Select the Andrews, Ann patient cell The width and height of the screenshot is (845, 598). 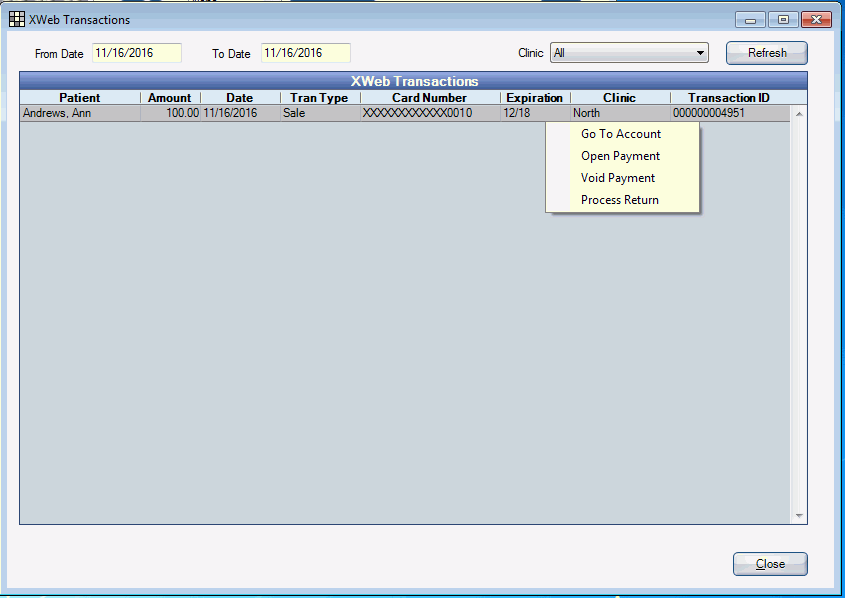[80, 113]
